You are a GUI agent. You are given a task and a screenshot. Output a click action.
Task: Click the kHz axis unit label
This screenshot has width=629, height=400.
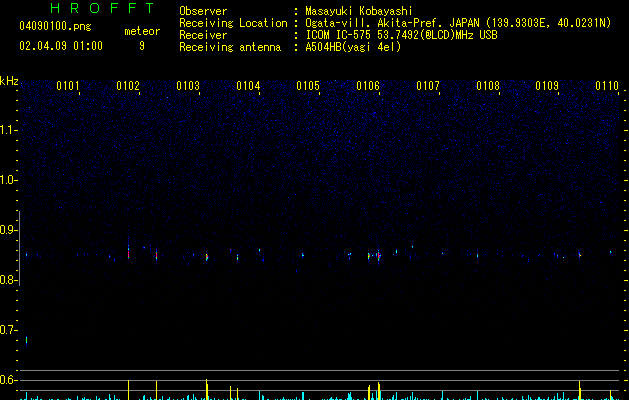point(9,81)
